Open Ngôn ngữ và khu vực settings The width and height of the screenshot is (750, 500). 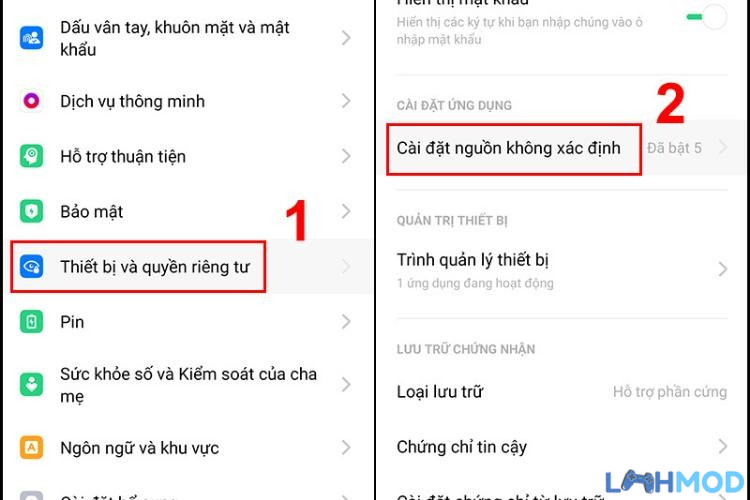click(x=187, y=448)
